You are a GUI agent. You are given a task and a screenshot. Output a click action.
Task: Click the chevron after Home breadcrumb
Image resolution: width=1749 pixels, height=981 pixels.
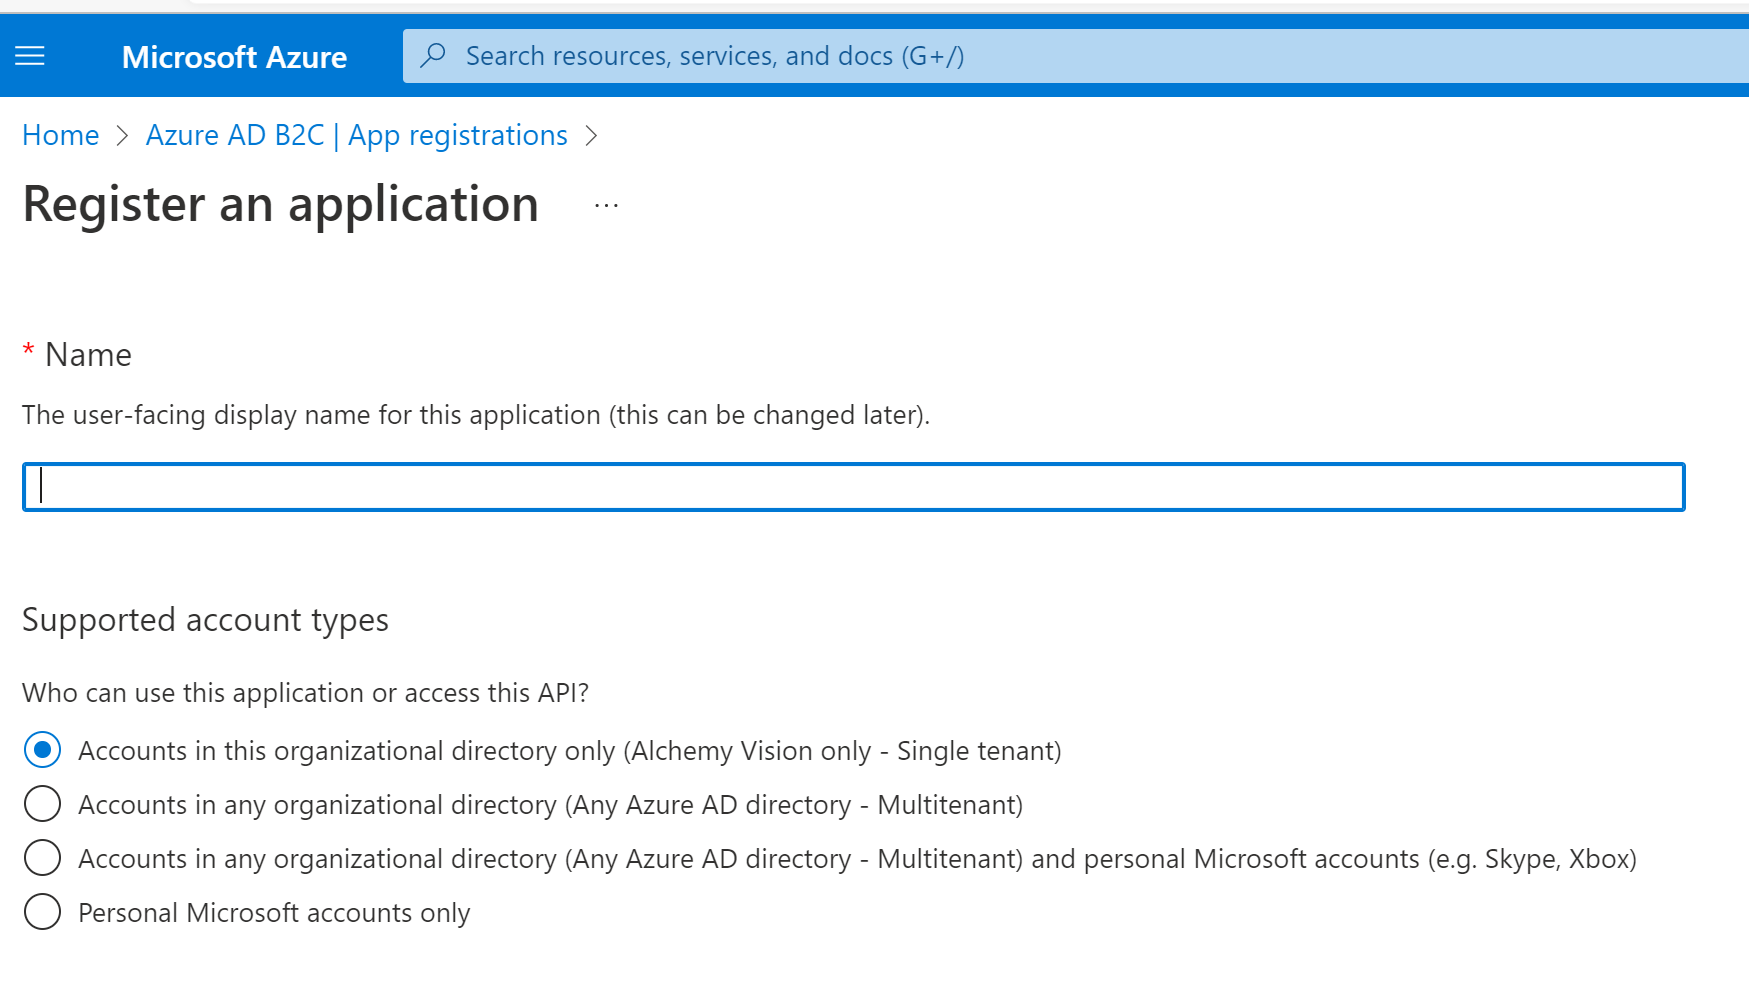(x=123, y=135)
